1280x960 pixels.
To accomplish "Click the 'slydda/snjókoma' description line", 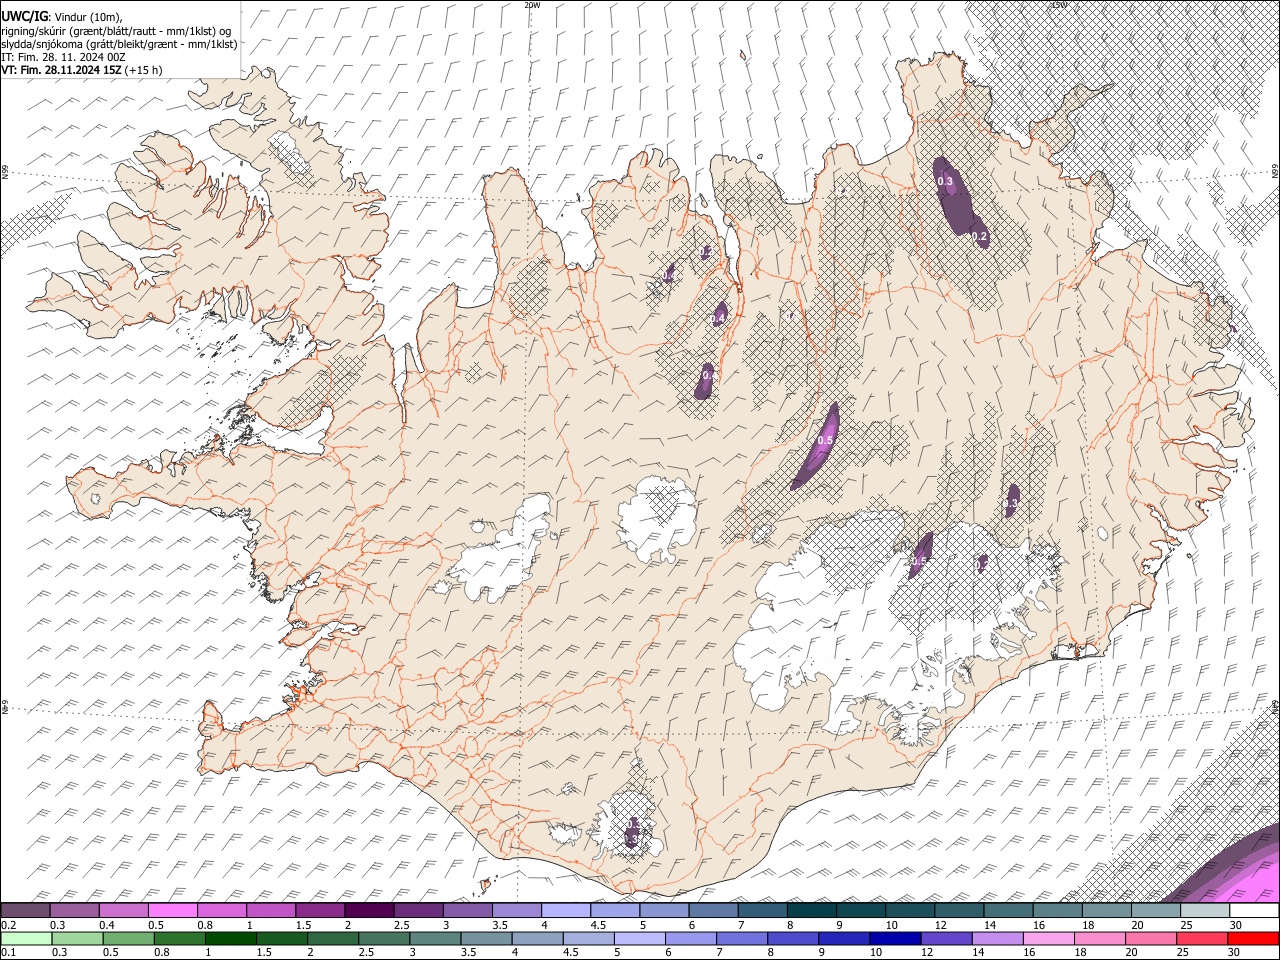I will pyautogui.click(x=119, y=44).
